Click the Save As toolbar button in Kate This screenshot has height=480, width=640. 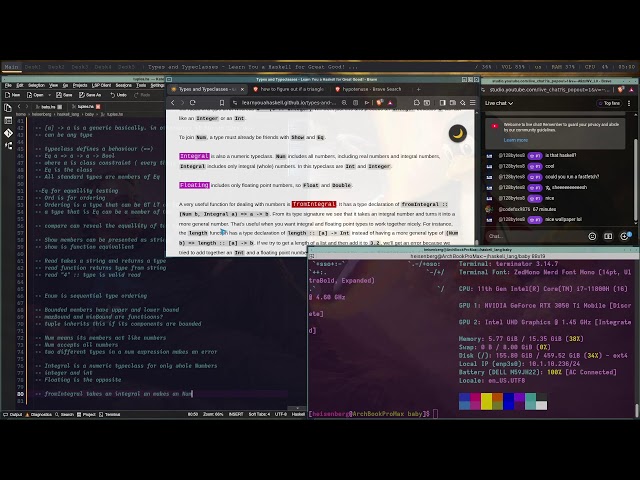[90, 95]
